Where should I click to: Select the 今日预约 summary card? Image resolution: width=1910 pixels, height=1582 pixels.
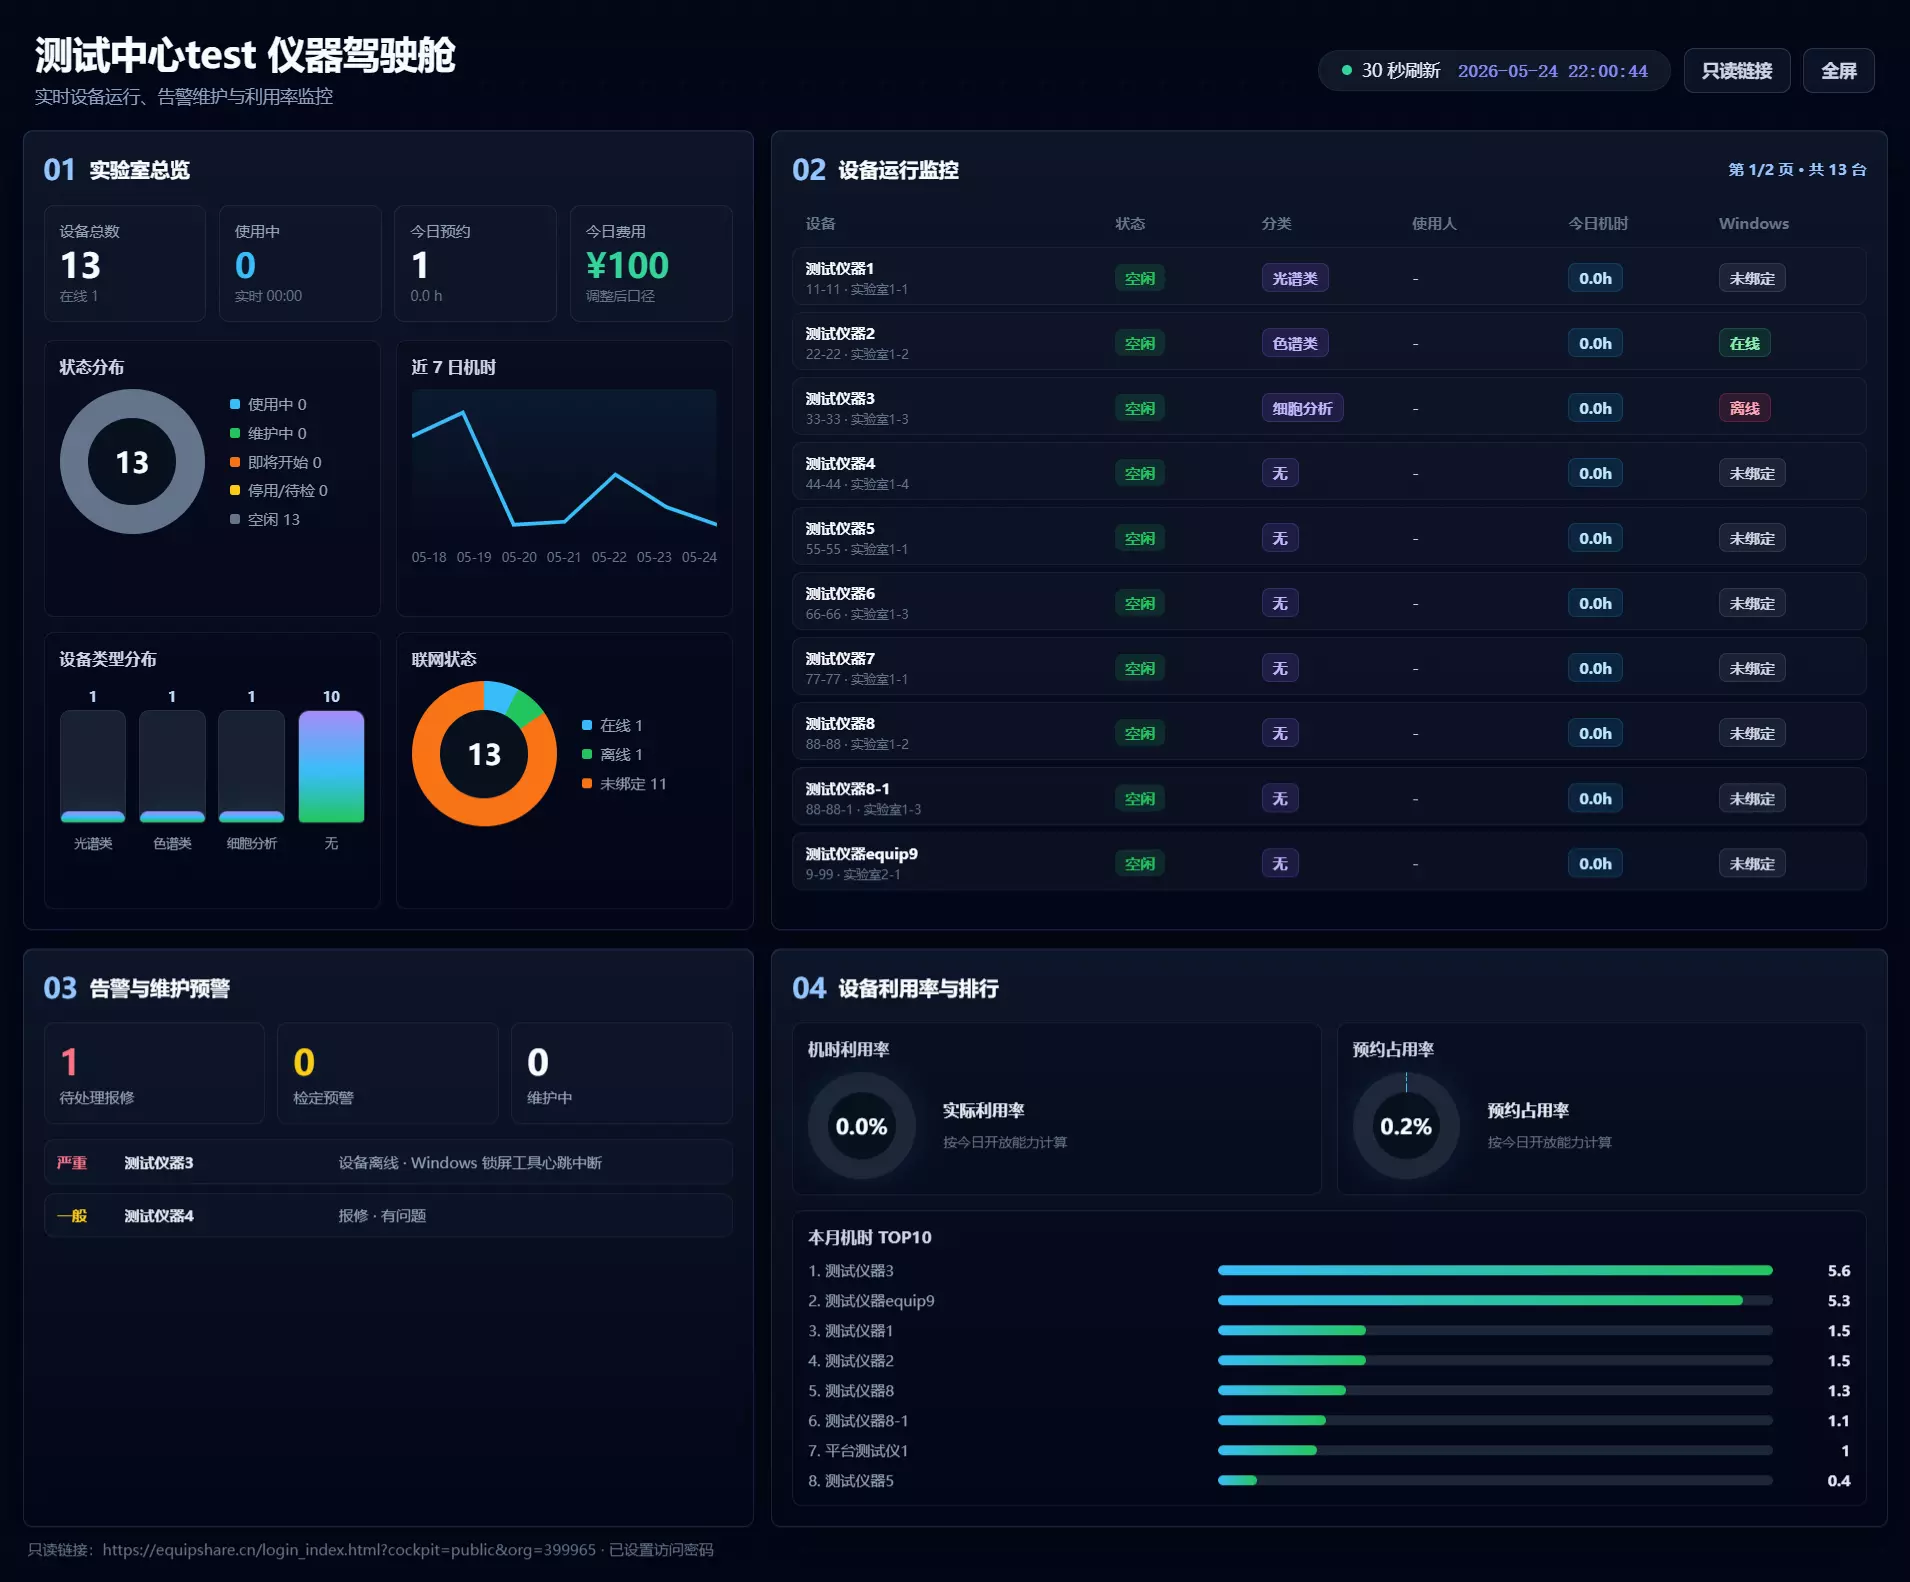coord(475,263)
